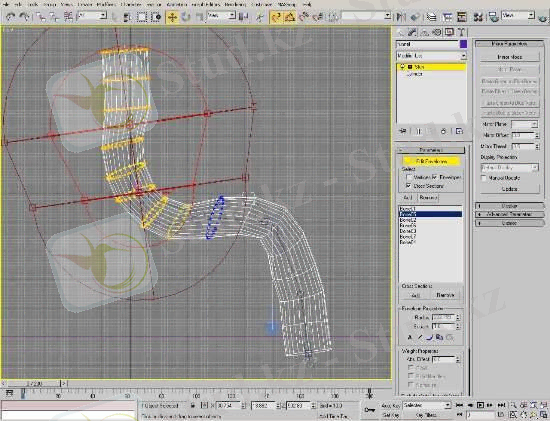Image resolution: width=550 pixels, height=421 pixels.
Task: Open the Render Scene dialog icon
Action: coord(494,17)
